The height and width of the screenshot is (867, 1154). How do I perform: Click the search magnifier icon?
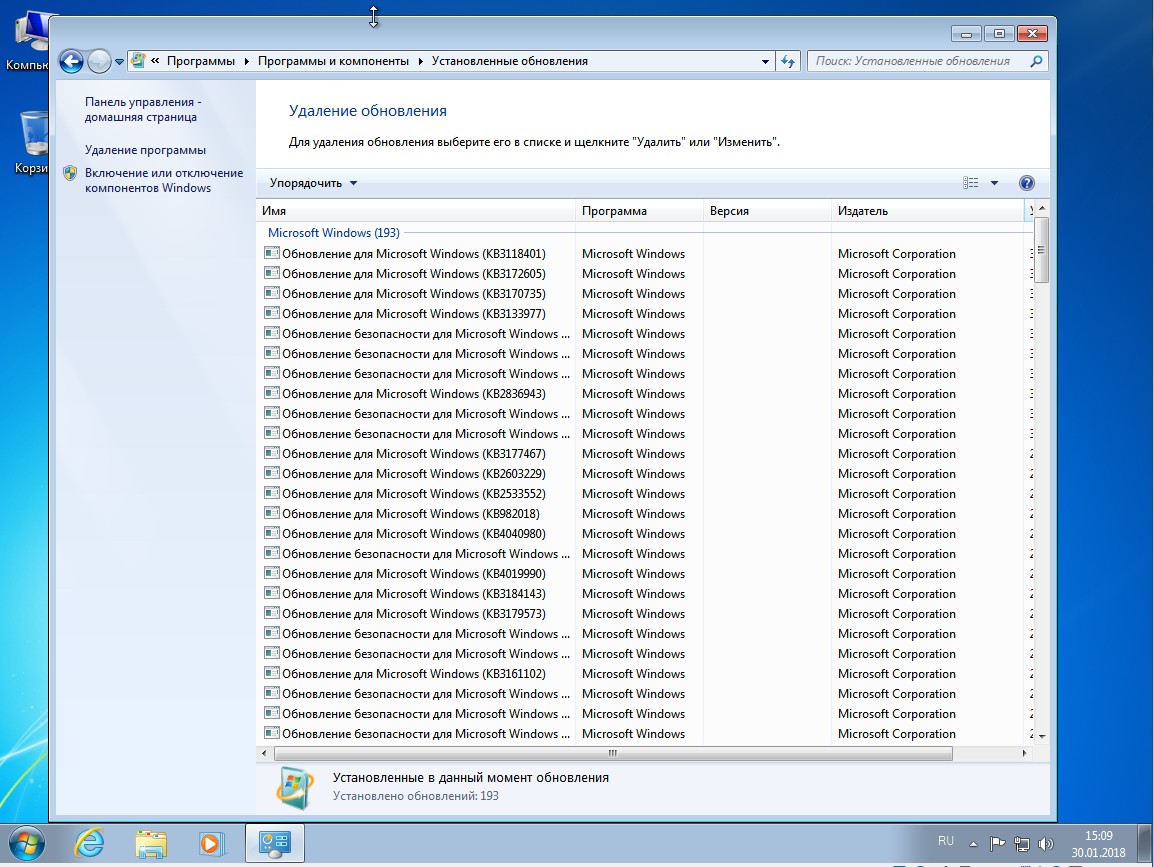pyautogui.click(x=1036, y=61)
